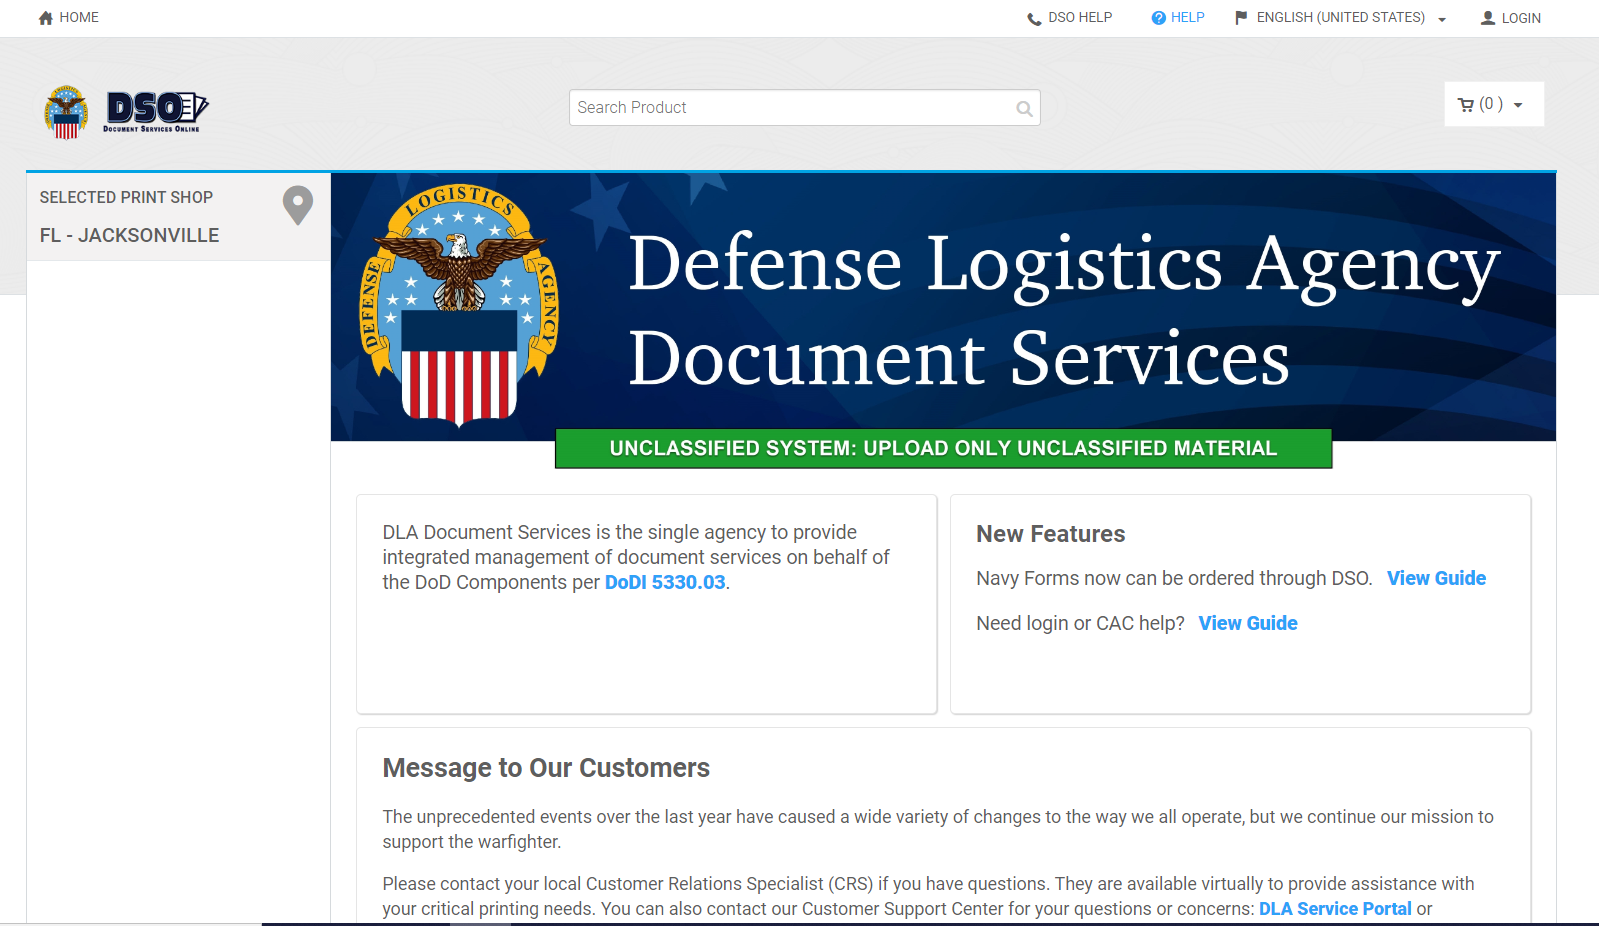Click the blue Help question mark icon
1599x926 pixels.
1158,18
